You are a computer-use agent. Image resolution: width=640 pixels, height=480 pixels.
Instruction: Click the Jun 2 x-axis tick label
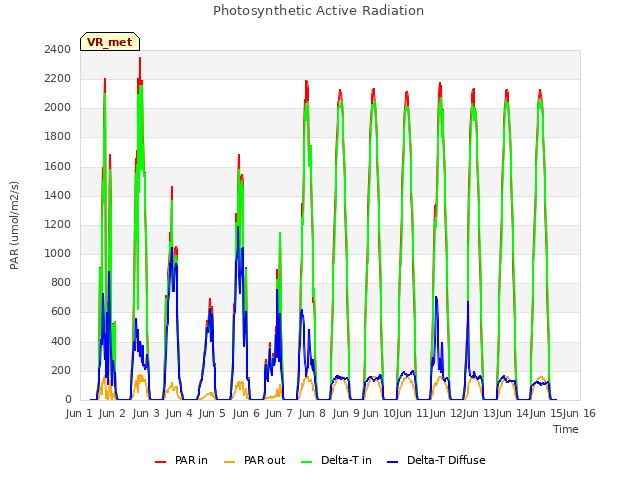click(x=112, y=413)
